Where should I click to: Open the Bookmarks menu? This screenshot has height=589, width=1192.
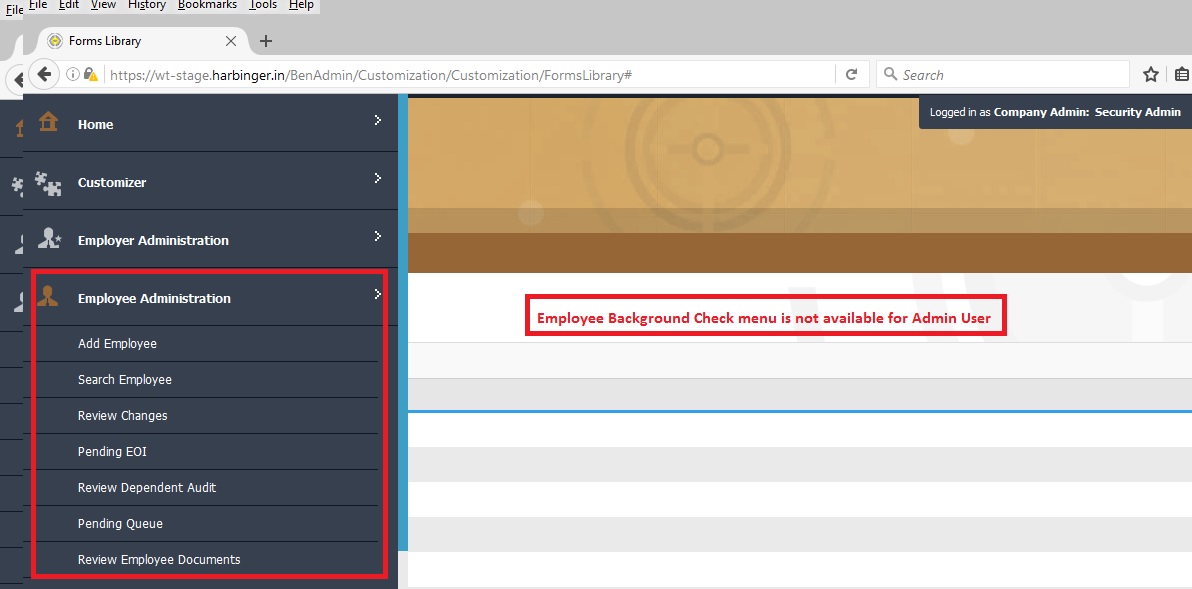(x=208, y=5)
